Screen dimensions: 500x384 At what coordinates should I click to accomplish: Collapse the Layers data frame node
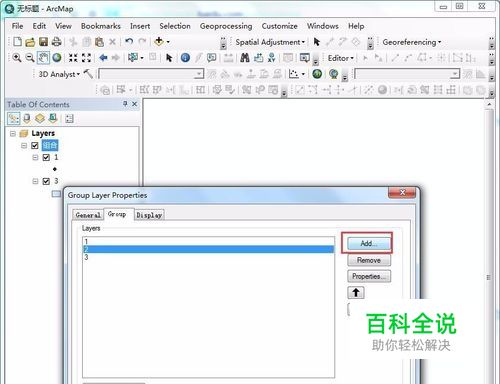(13, 134)
